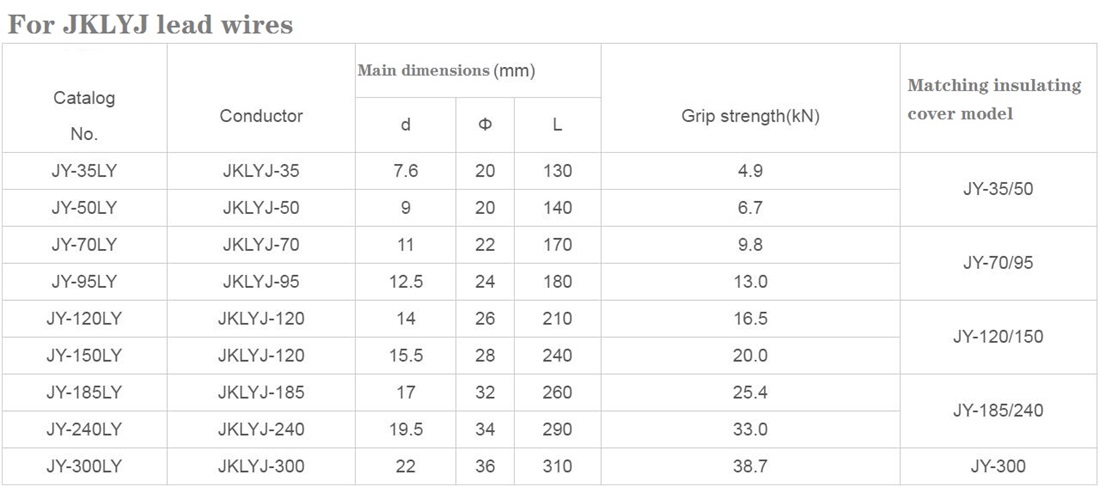Select the 310 length value
This screenshot has height=487, width=1100.
557,466
